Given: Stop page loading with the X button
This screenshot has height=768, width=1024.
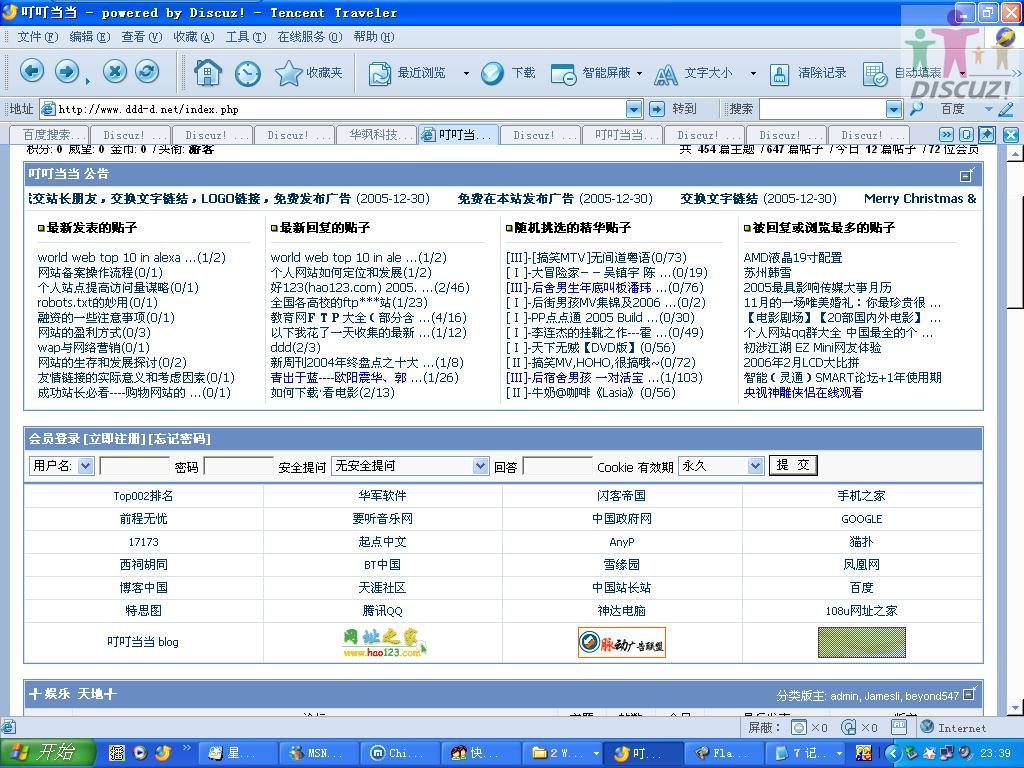Looking at the screenshot, I should [x=115, y=71].
